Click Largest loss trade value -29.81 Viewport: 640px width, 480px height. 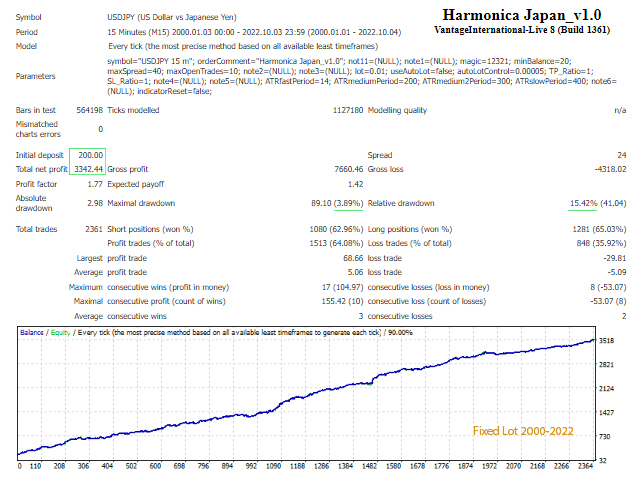coord(615,258)
